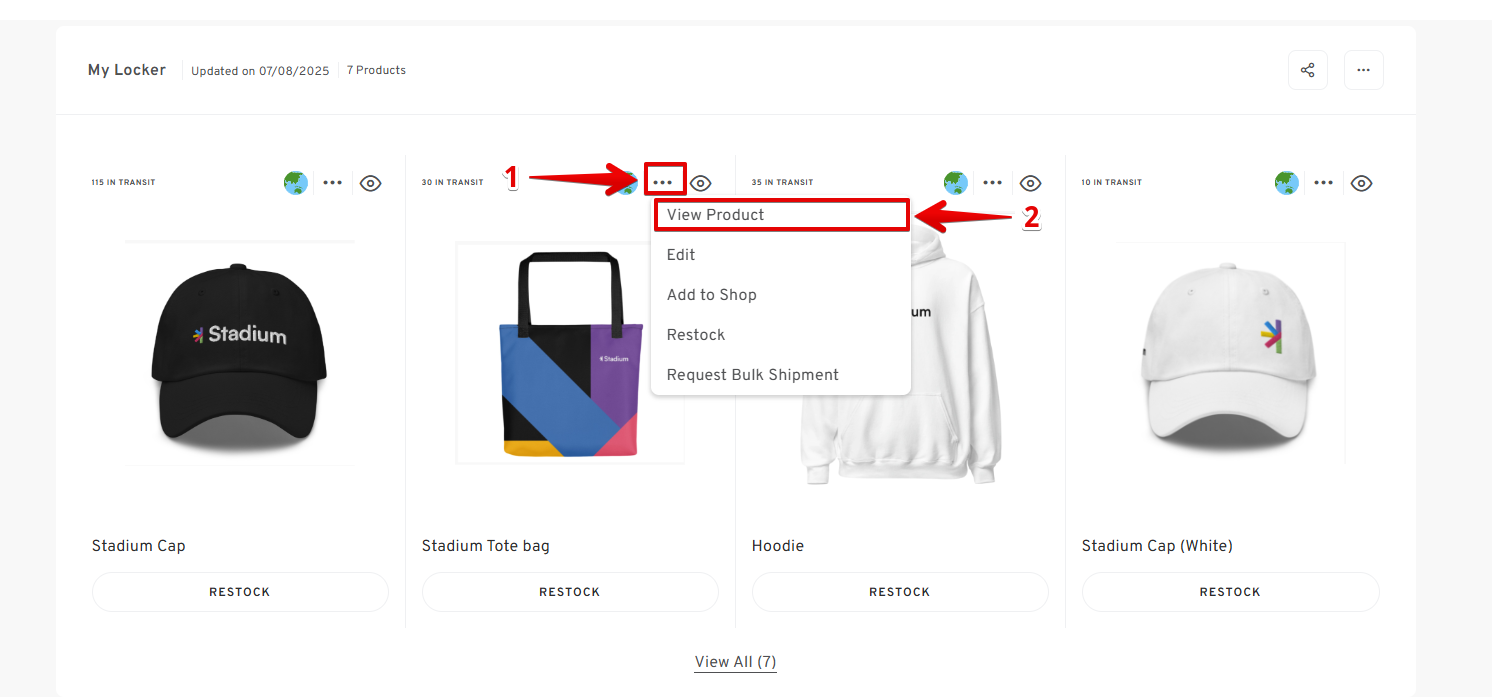Choose Edit in the product menu
The width and height of the screenshot is (1492, 697).
[681, 255]
